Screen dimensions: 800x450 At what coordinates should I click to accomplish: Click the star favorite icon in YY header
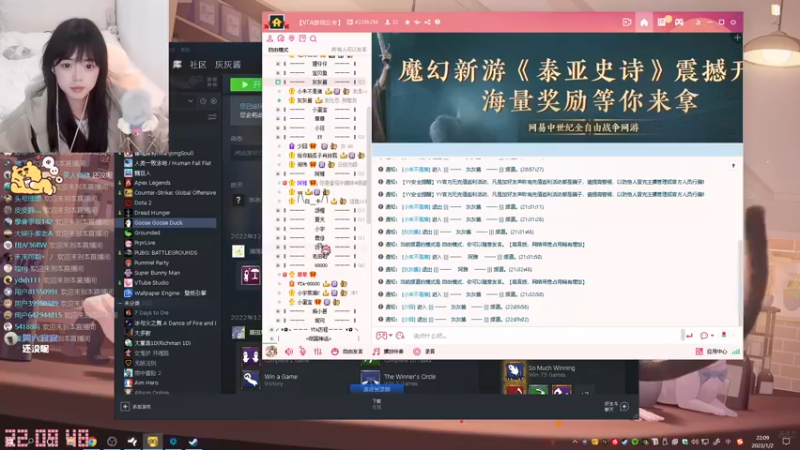point(407,22)
